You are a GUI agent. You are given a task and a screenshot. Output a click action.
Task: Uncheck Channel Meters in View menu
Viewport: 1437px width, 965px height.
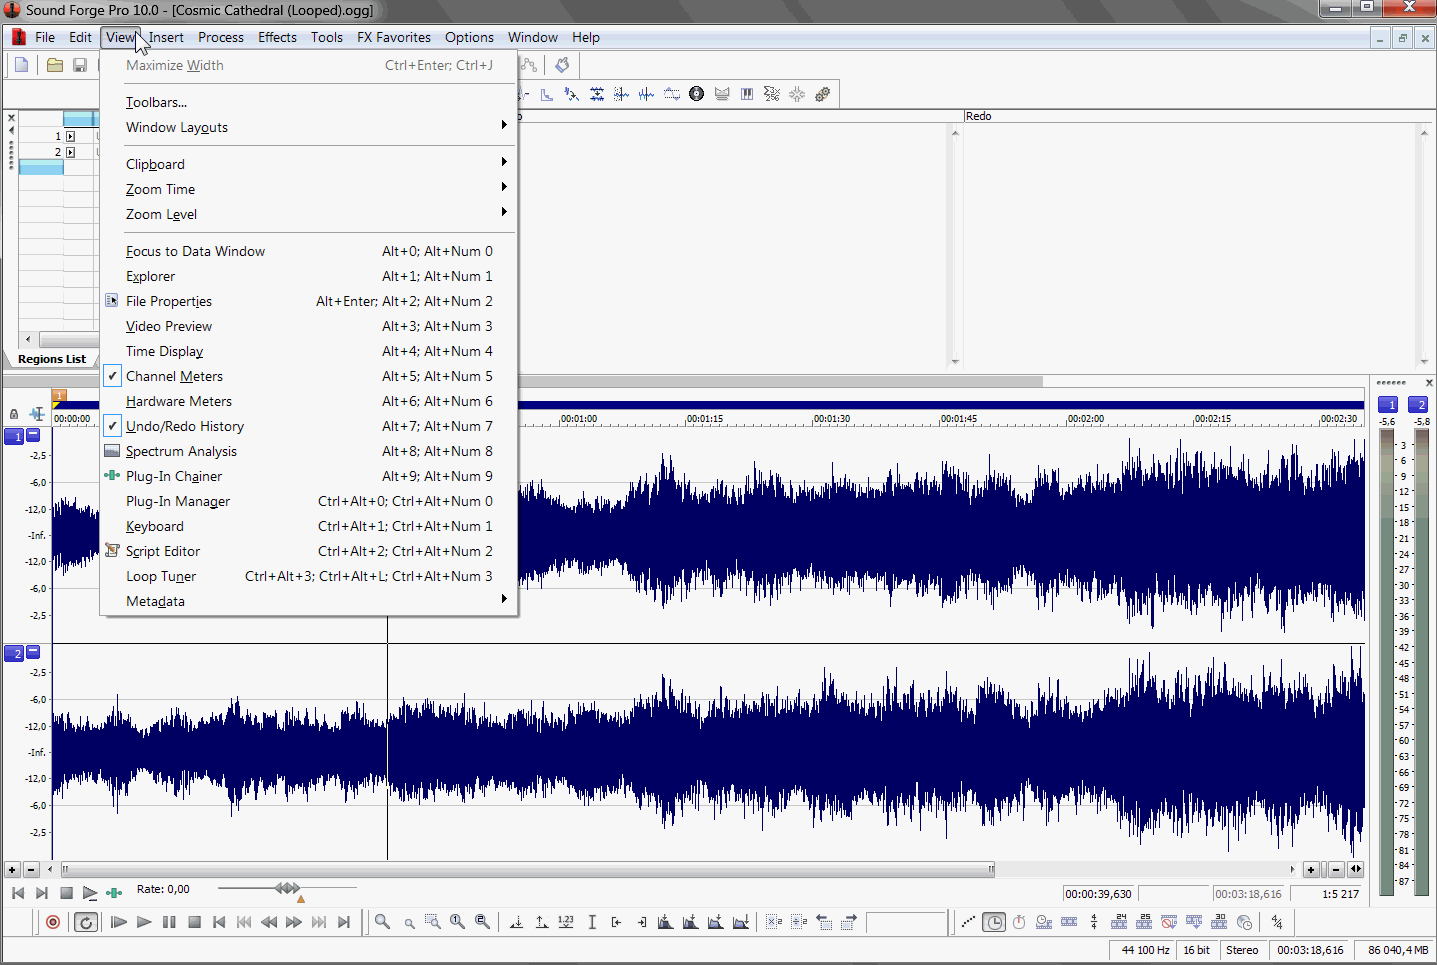(174, 376)
